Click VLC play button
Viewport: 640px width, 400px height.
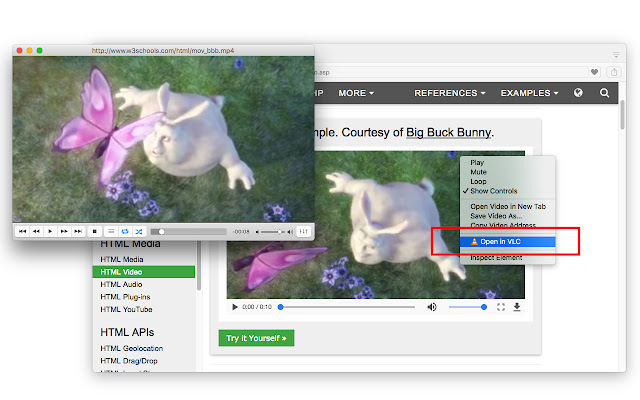click(50, 231)
